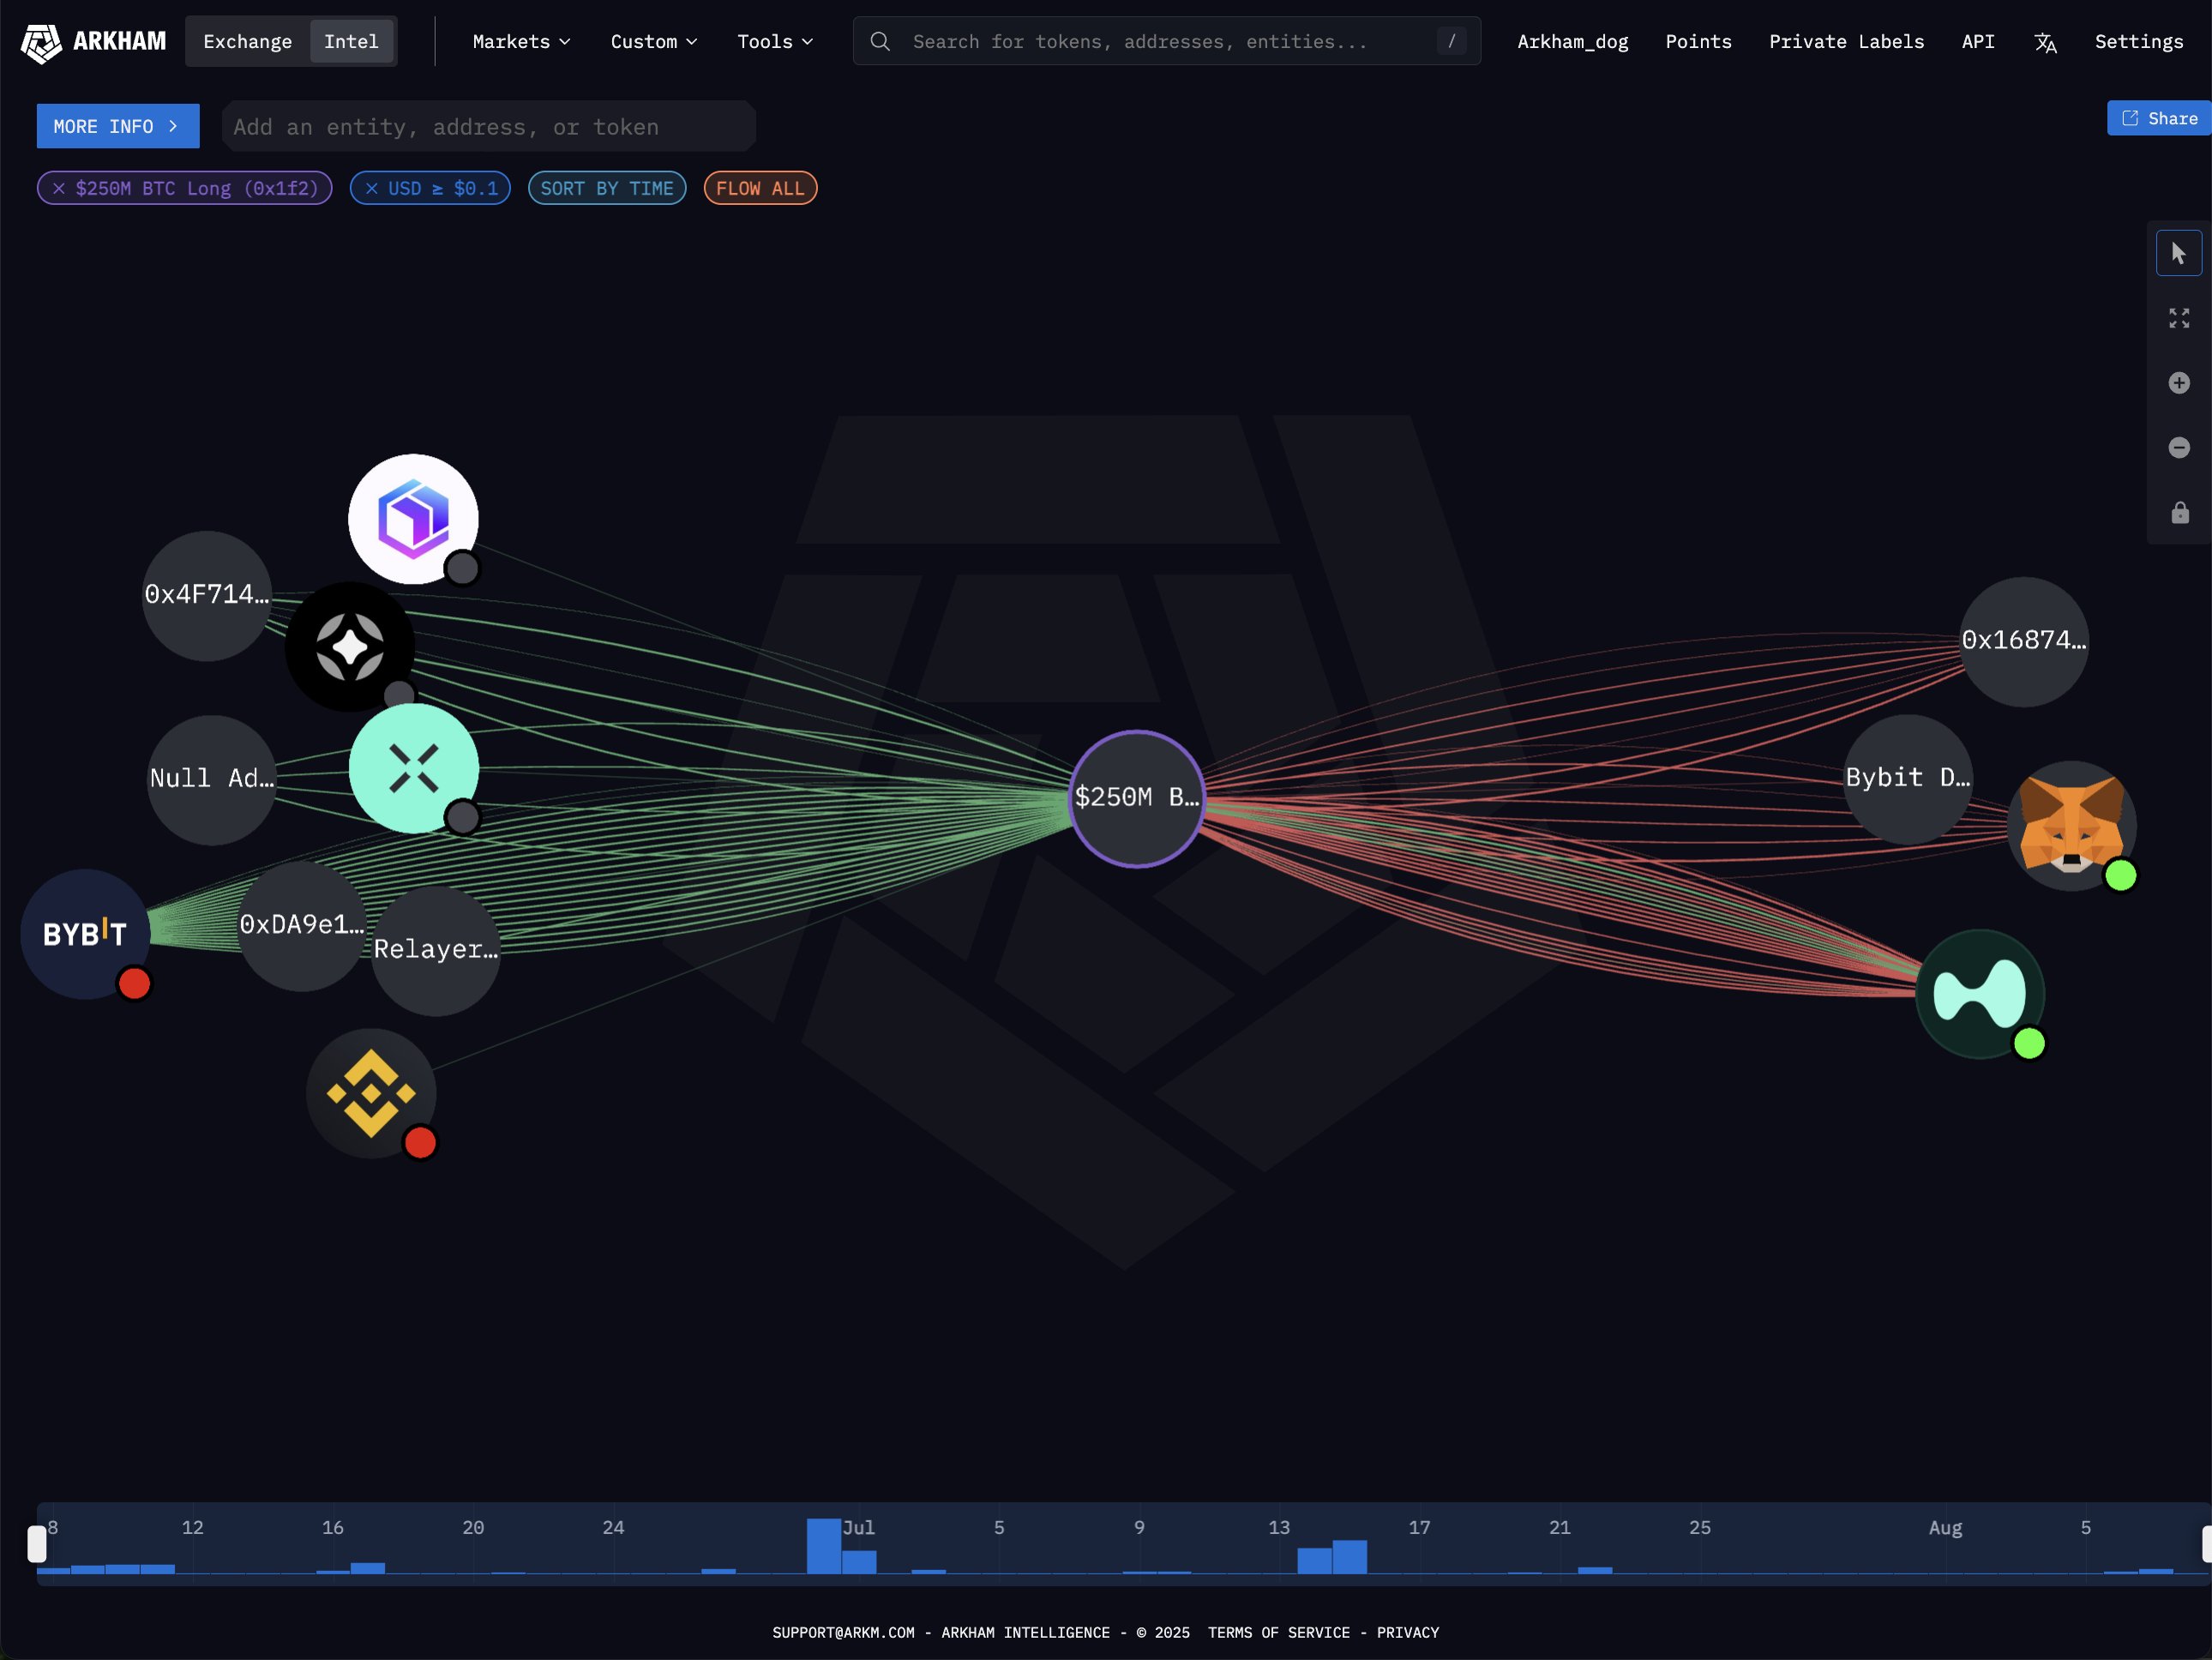Toggle the FLOW ALL option
Screen dimensions: 2212x1660
click(x=760, y=188)
